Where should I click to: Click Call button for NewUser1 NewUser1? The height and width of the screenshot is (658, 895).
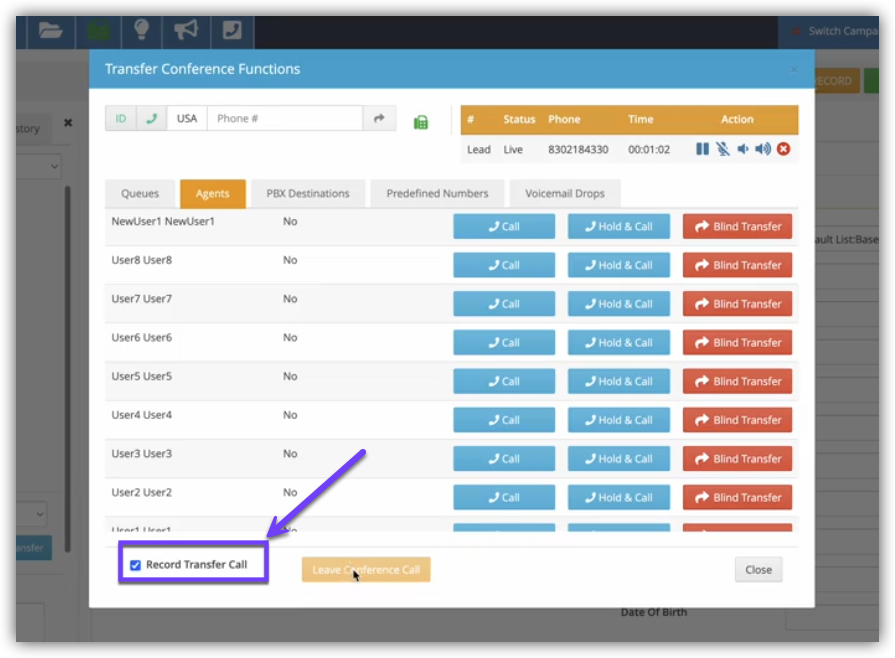pyautogui.click(x=504, y=226)
